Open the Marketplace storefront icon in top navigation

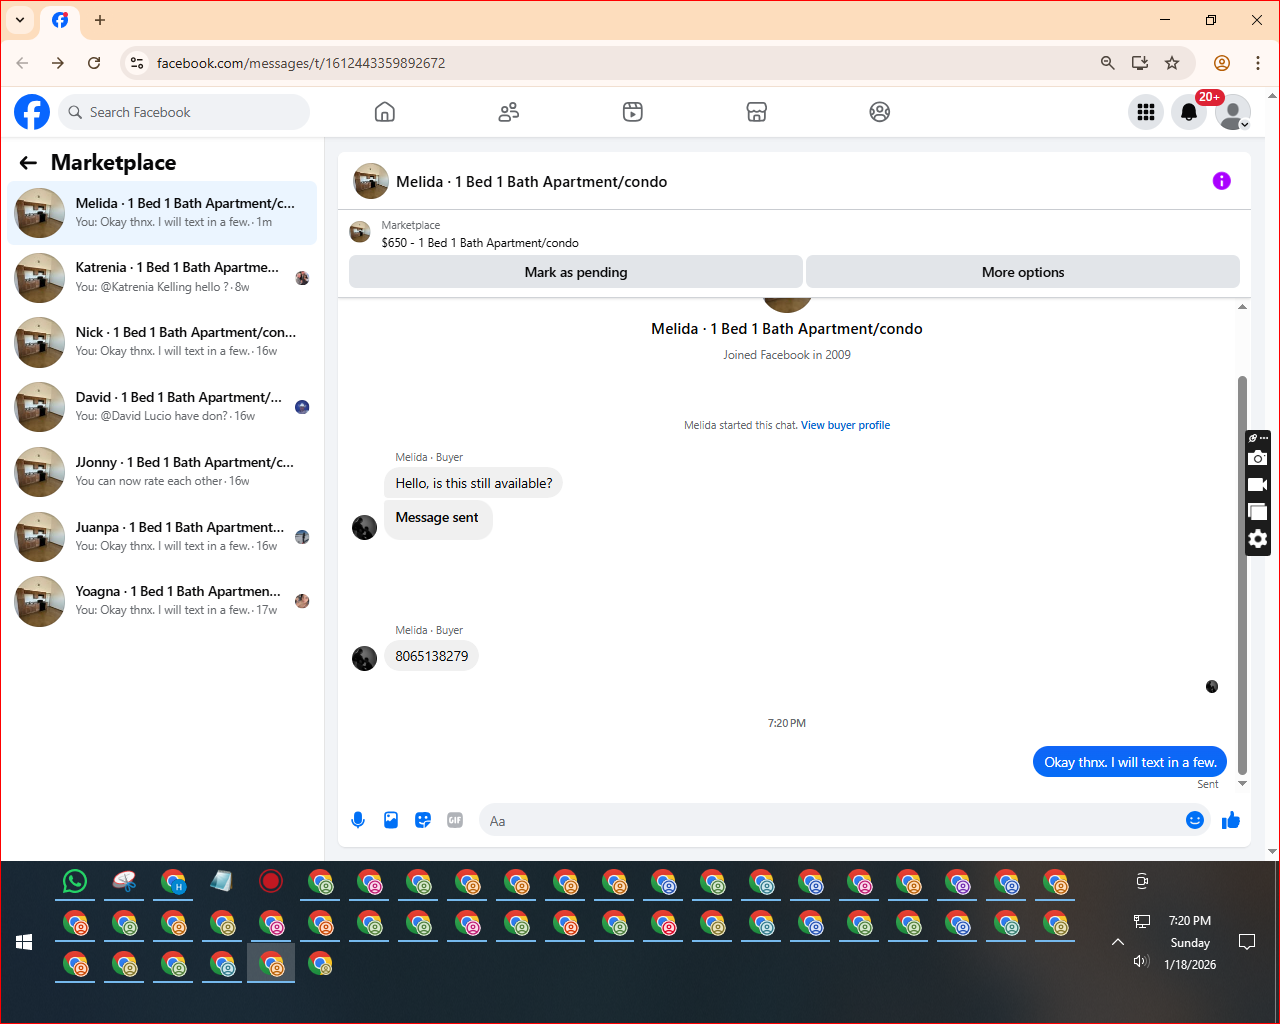coord(757,112)
